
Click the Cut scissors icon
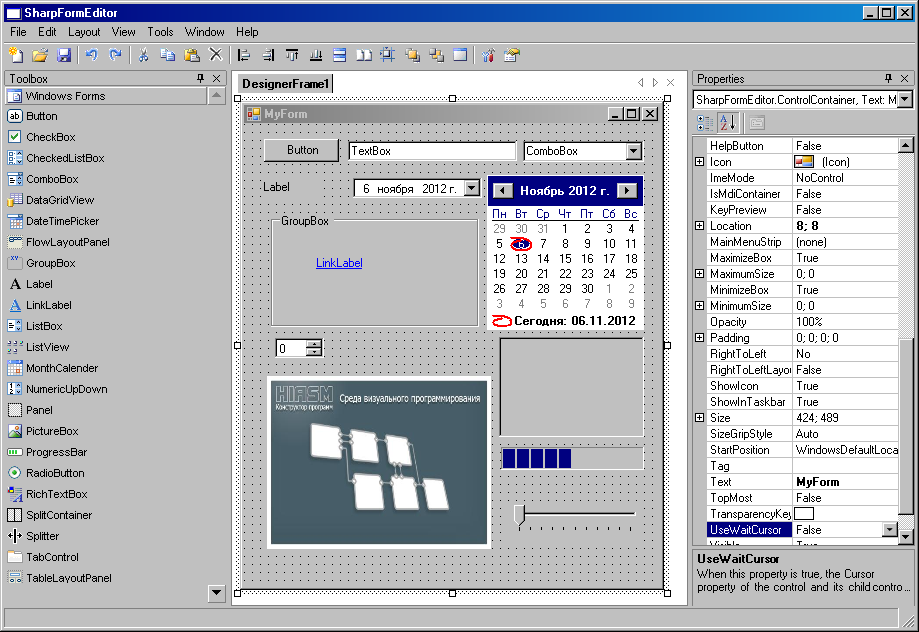tap(143, 55)
